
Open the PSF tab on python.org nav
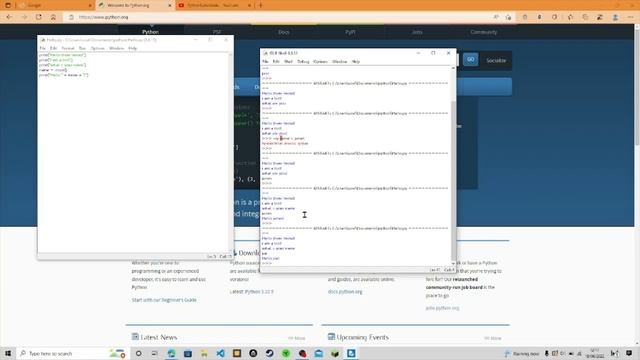pyautogui.click(x=217, y=32)
